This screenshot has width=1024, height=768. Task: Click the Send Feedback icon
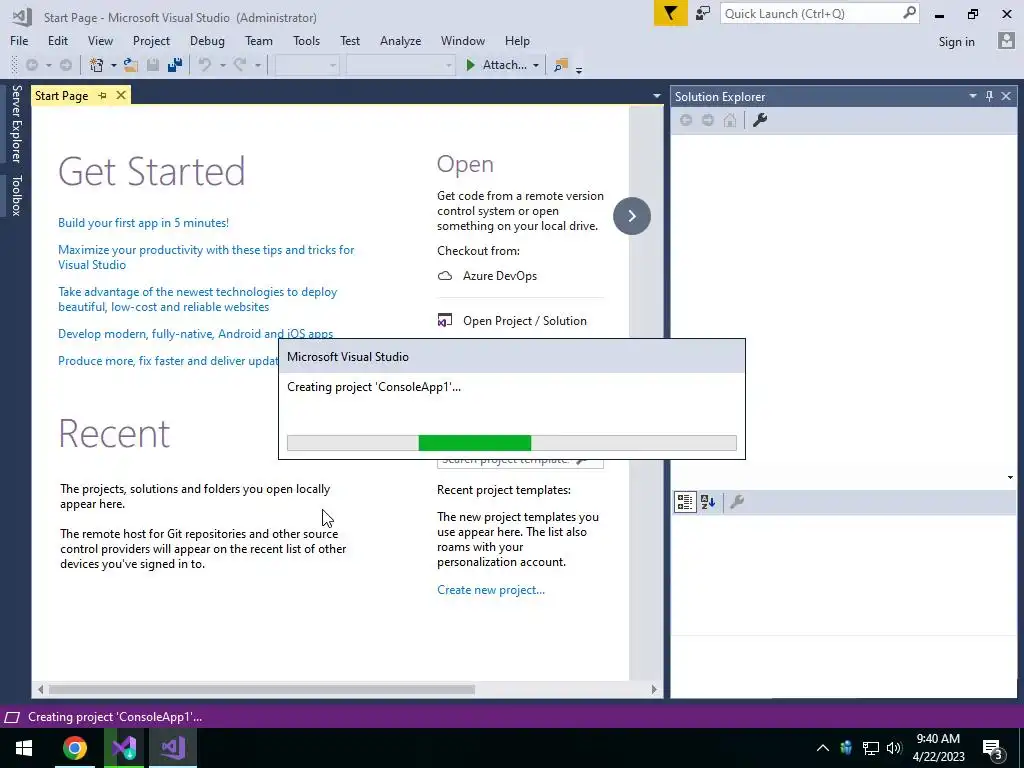coord(703,13)
